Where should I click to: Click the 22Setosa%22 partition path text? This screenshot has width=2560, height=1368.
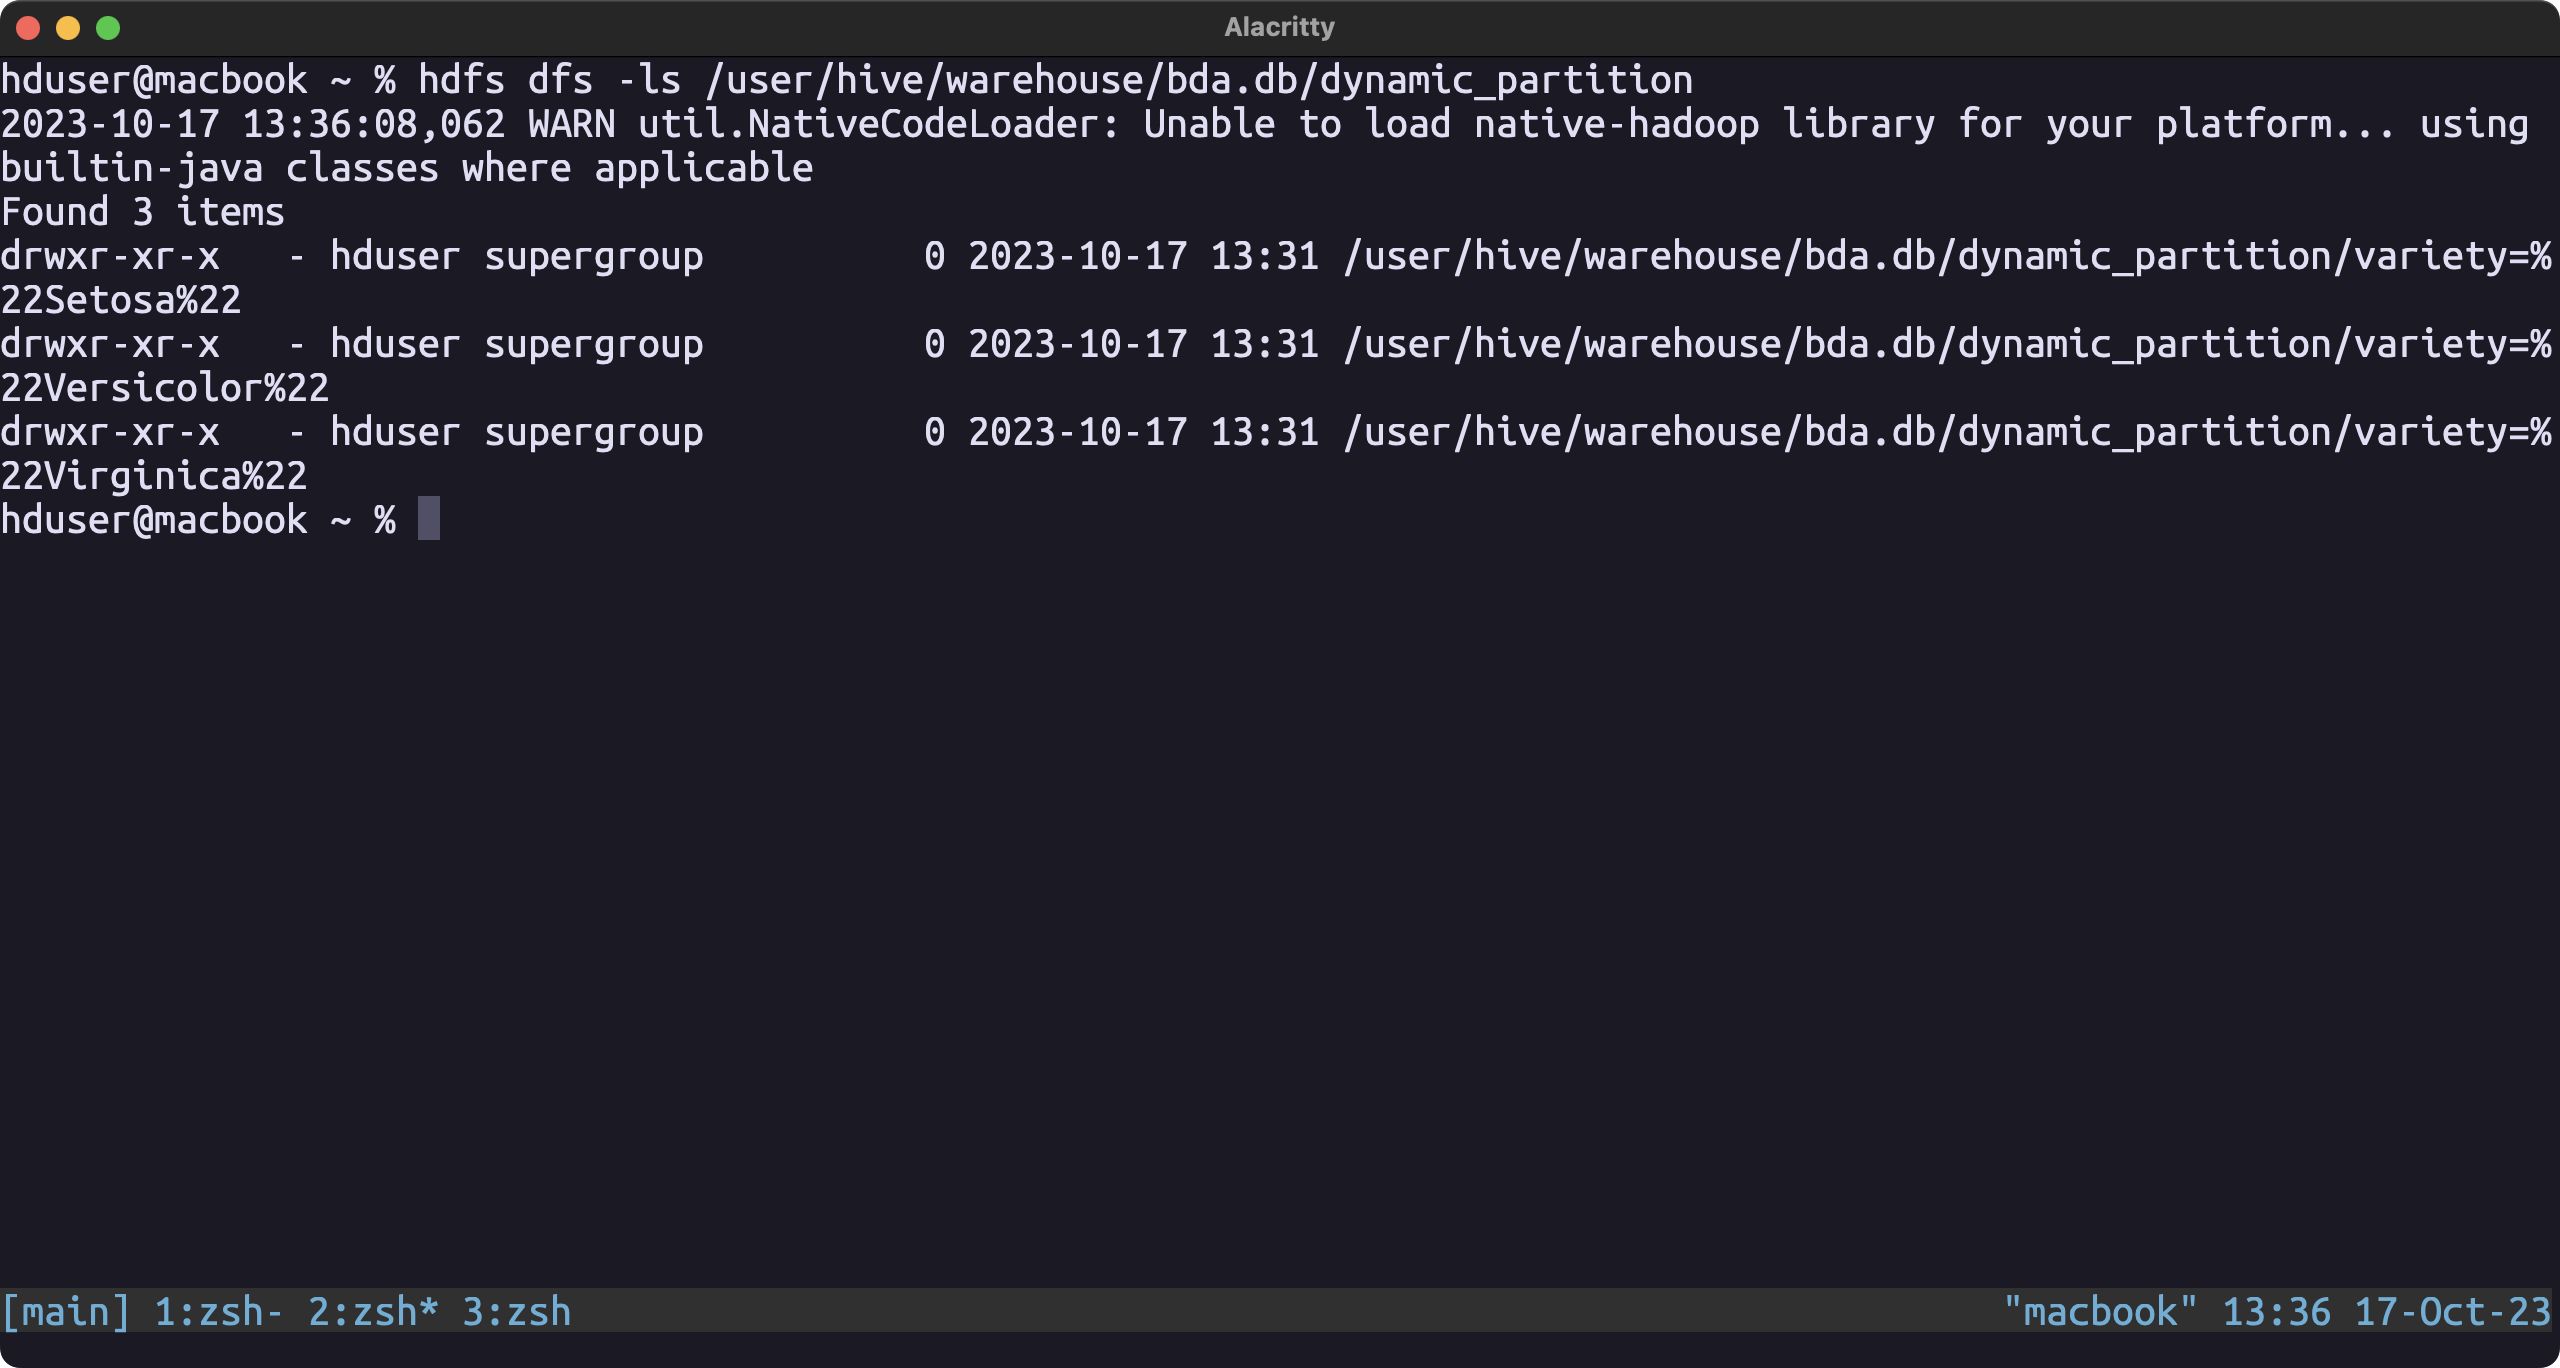tap(121, 300)
